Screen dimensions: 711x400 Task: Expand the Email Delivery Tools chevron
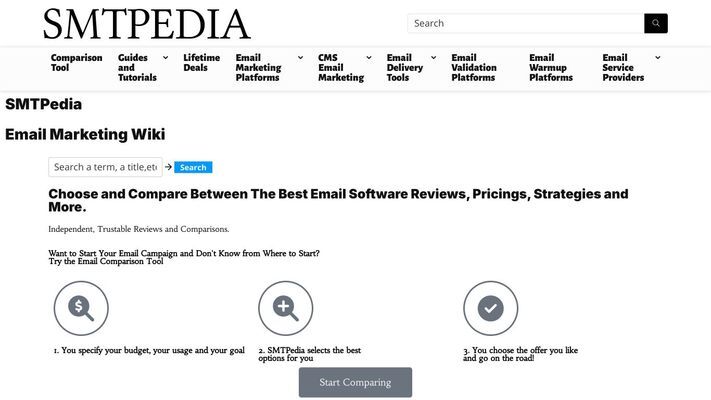tap(433, 58)
